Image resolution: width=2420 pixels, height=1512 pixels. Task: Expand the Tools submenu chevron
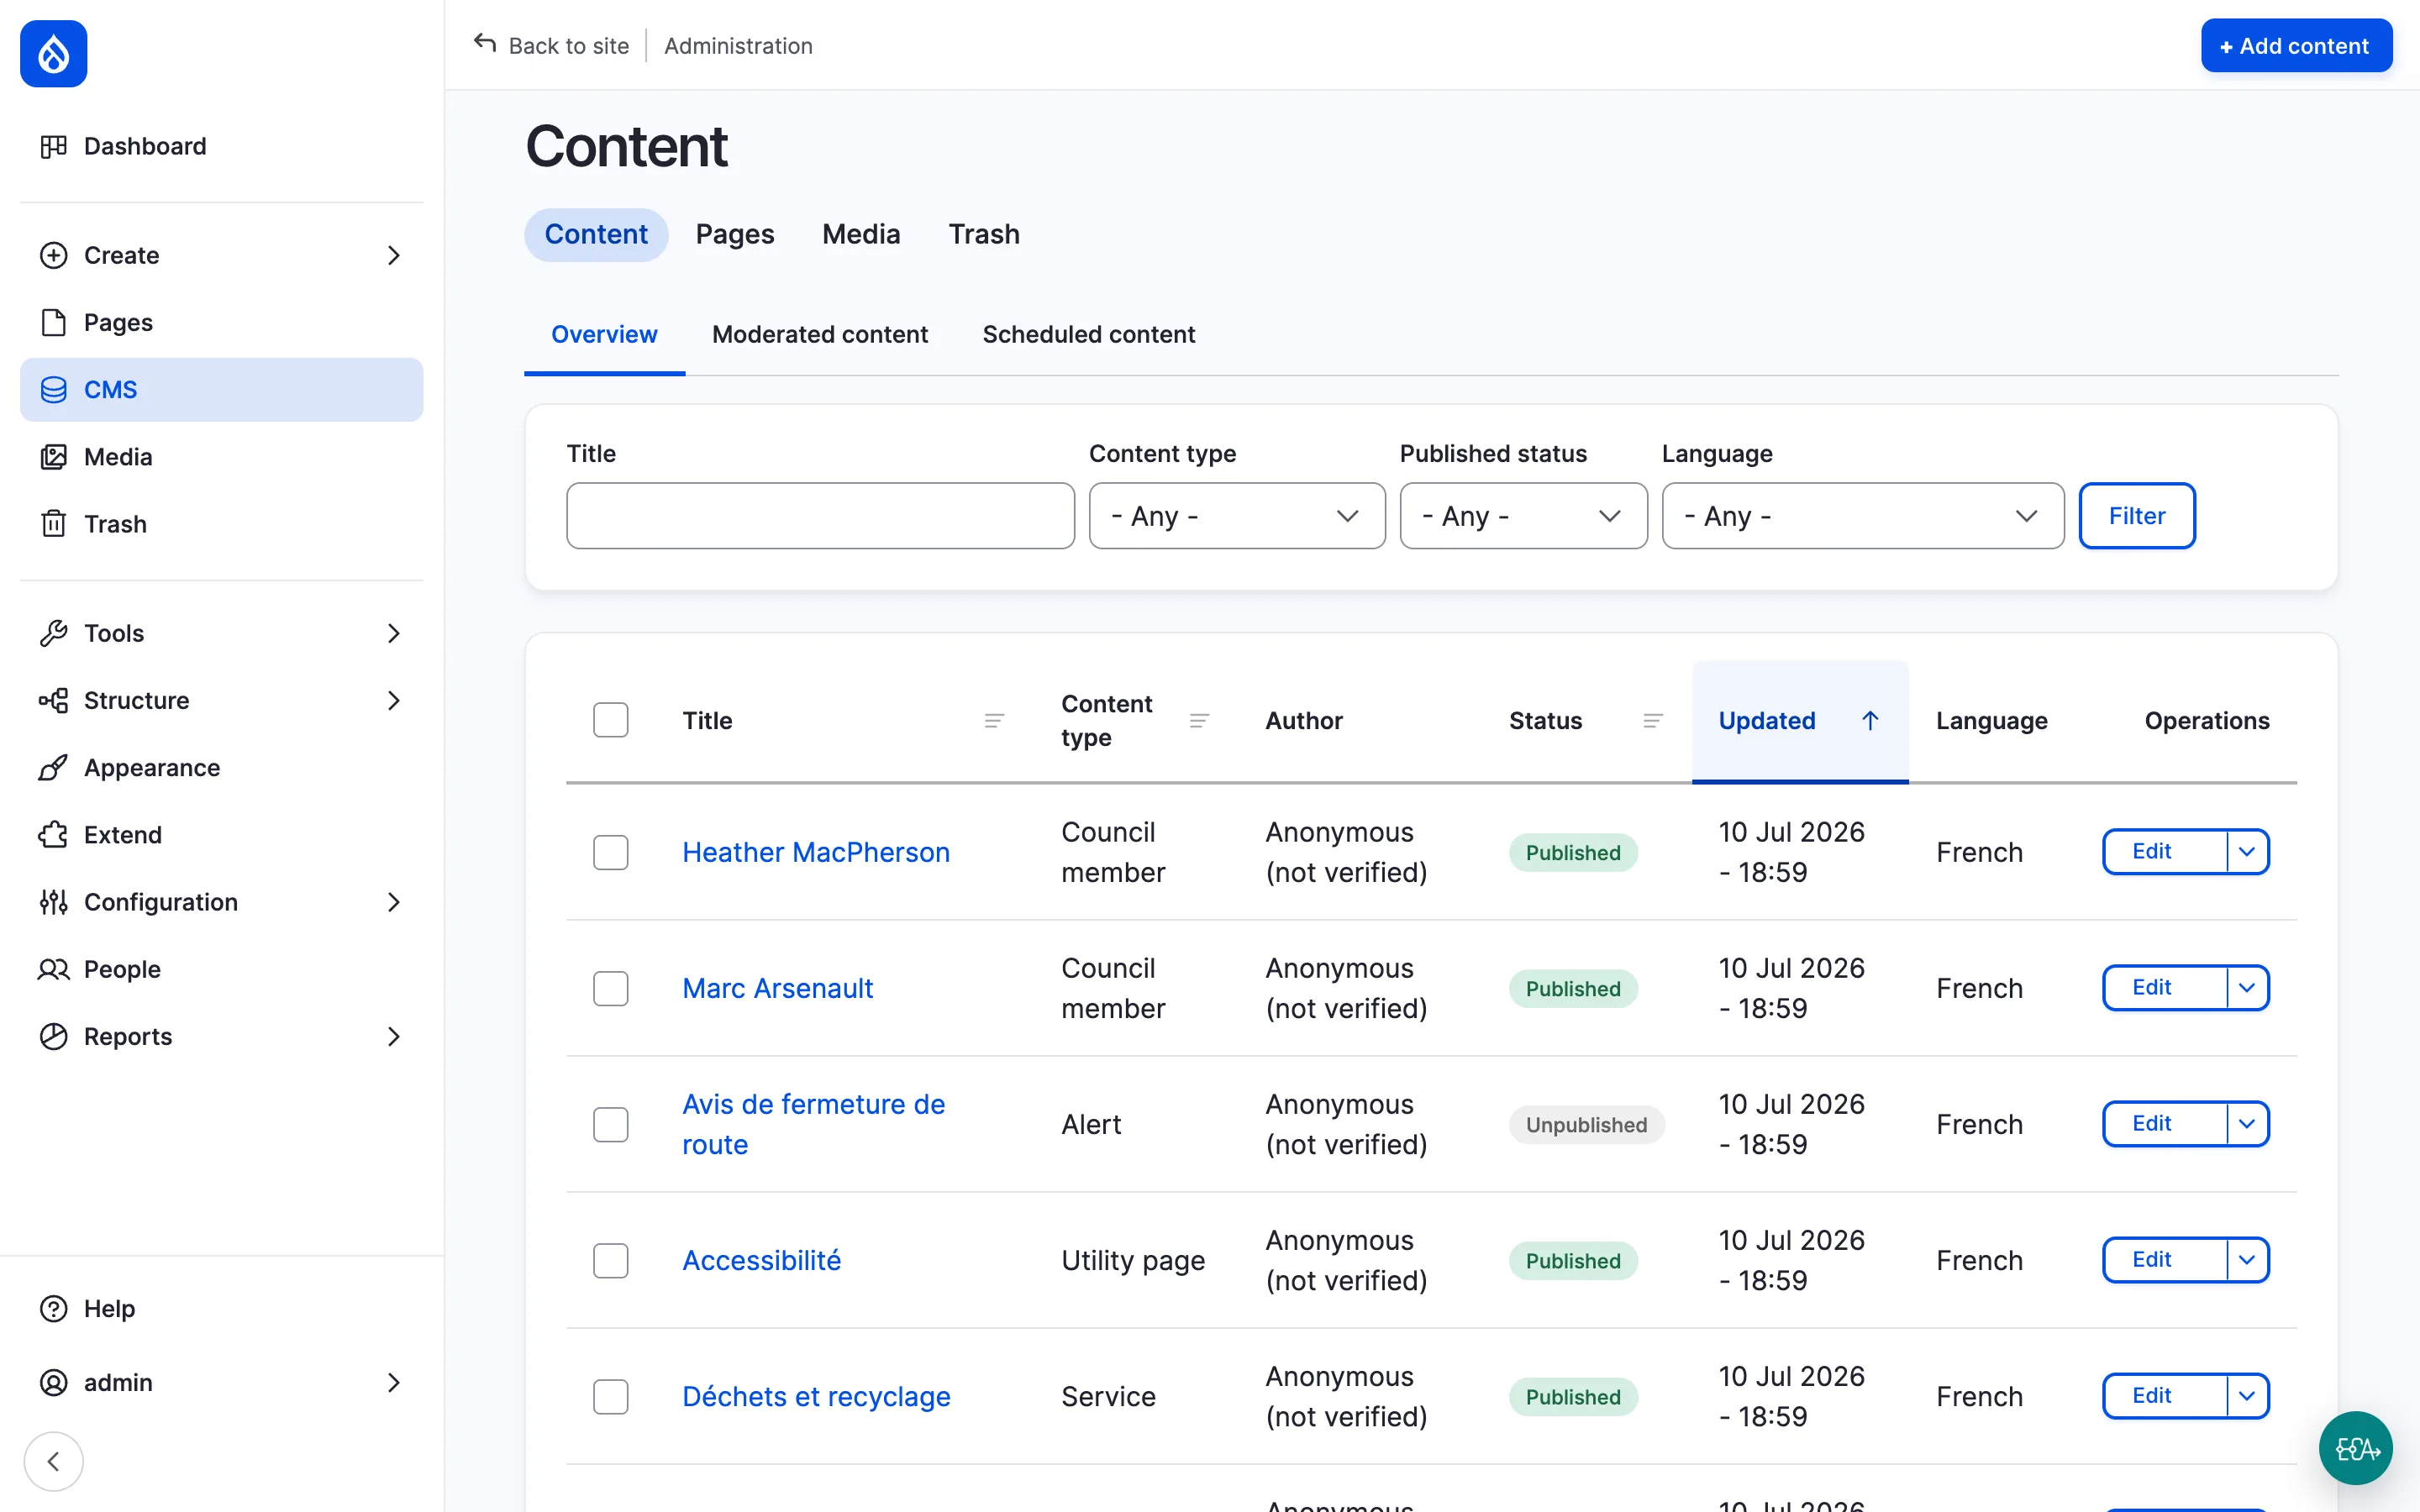point(394,633)
